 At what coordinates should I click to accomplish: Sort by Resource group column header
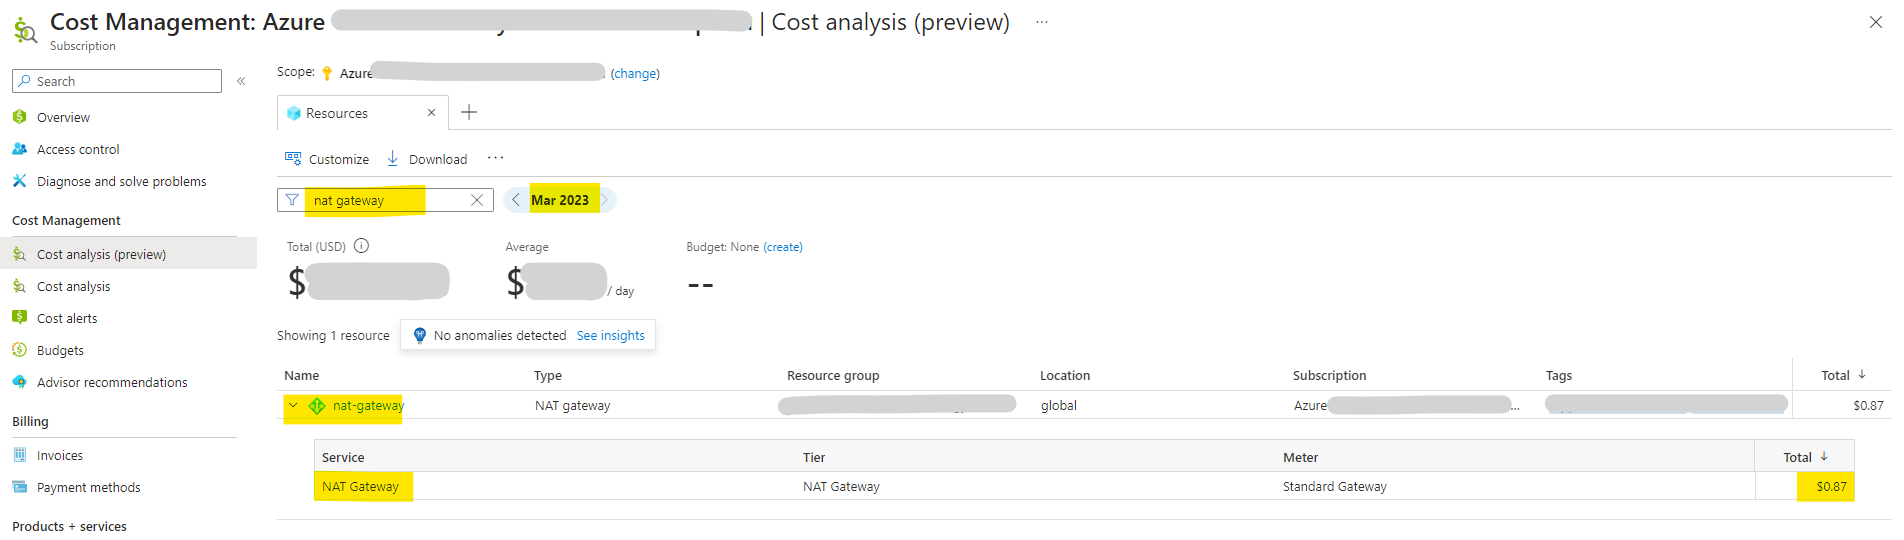point(833,376)
